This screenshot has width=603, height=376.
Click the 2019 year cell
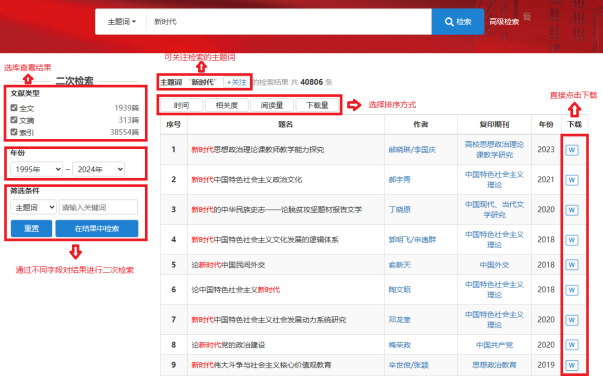[546, 365]
